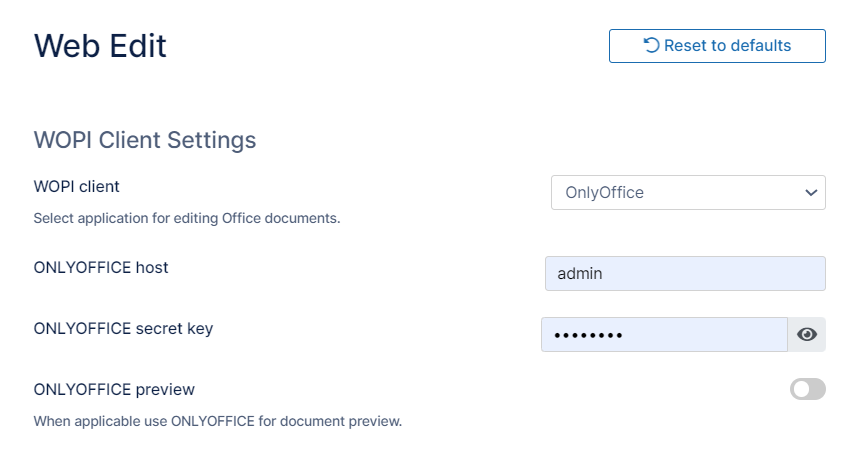Click the circular reset arrow icon
Screen dimensions: 860x454
(x=651, y=45)
